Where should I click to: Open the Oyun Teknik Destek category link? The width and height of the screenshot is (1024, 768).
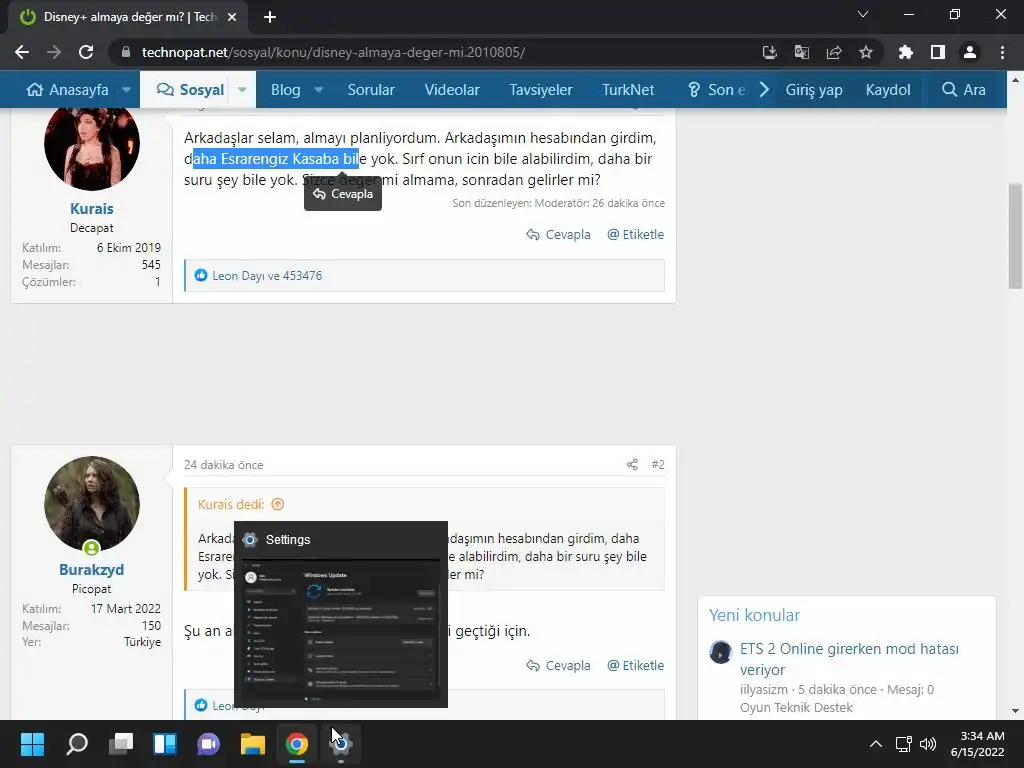(796, 707)
